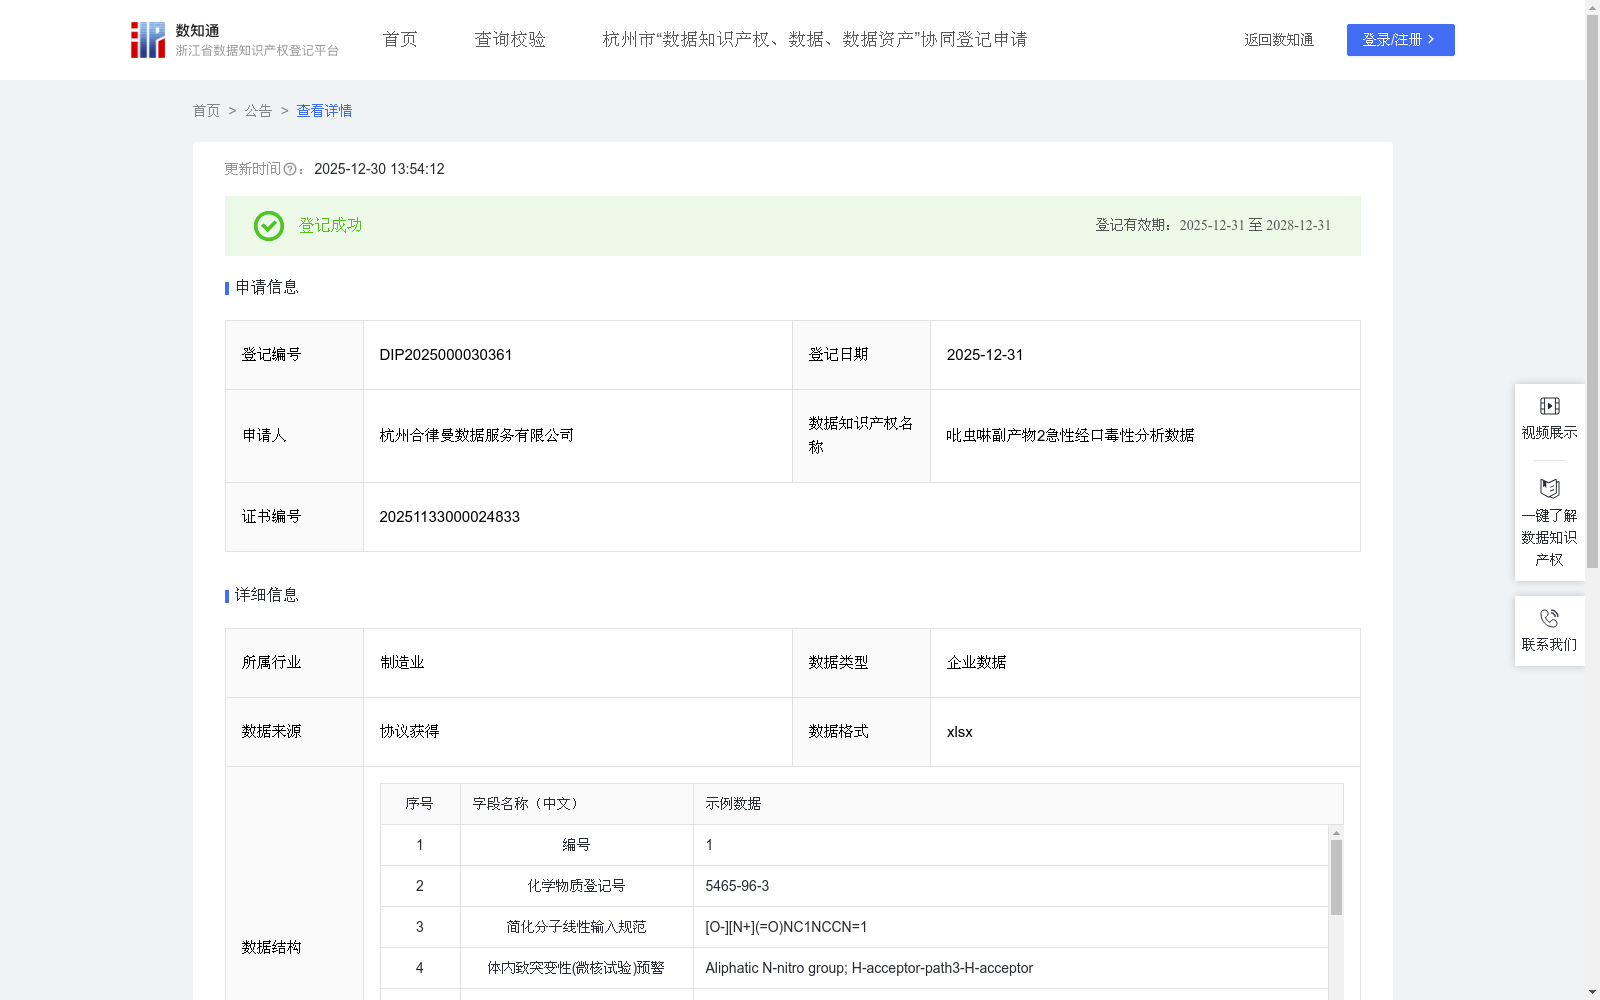
Task: Open the 视频展示 video icon
Action: point(1549,406)
